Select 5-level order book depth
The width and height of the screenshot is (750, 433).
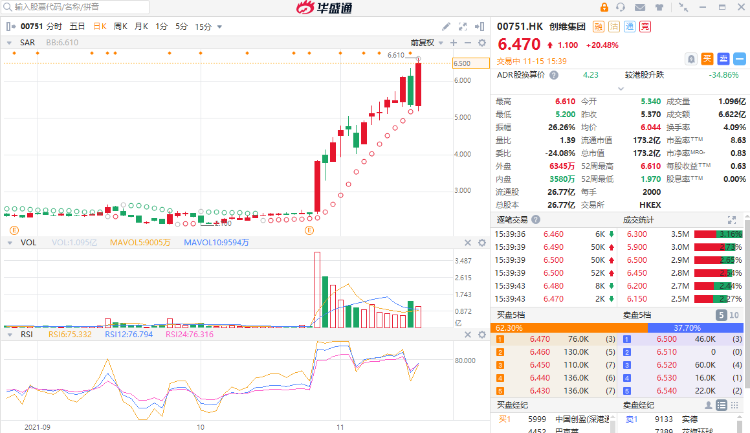[x=721, y=315]
